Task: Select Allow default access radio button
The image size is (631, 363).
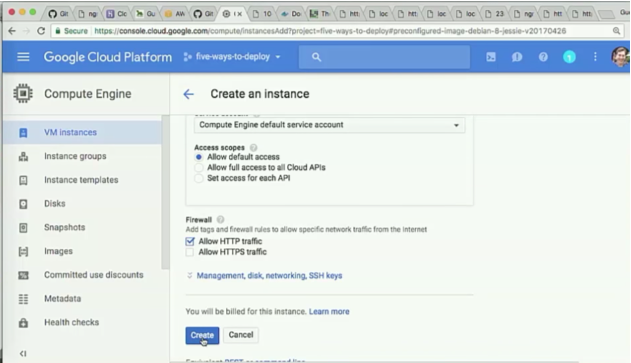Action: (198, 157)
